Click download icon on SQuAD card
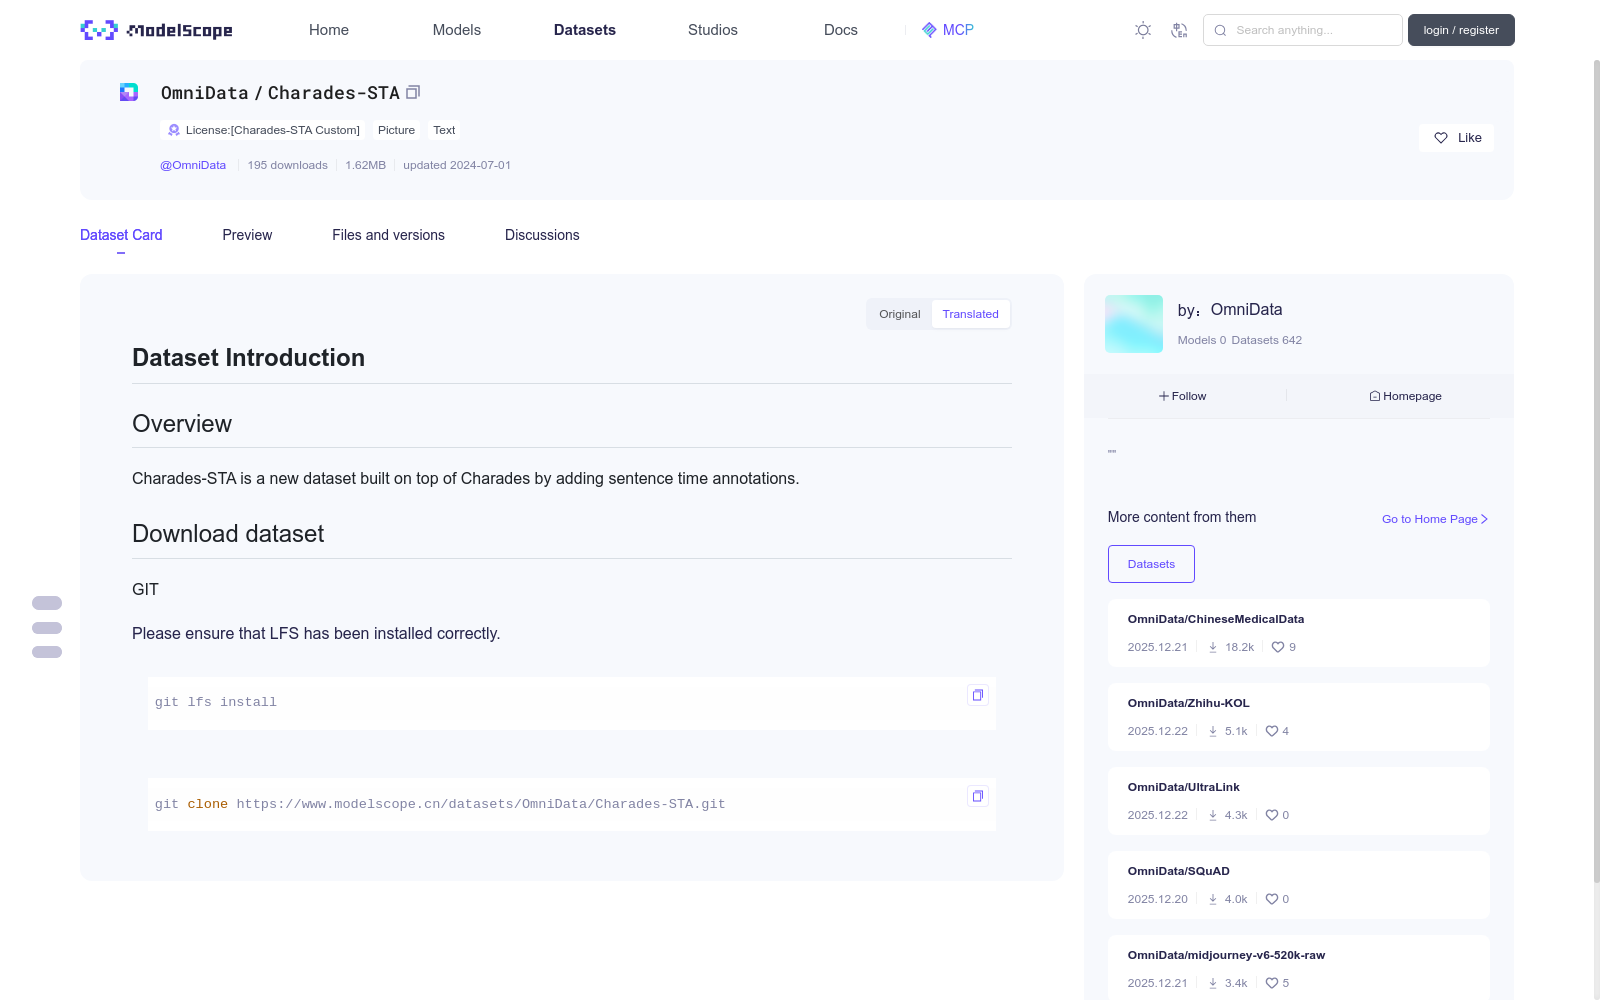This screenshot has width=1600, height=1000. point(1213,899)
